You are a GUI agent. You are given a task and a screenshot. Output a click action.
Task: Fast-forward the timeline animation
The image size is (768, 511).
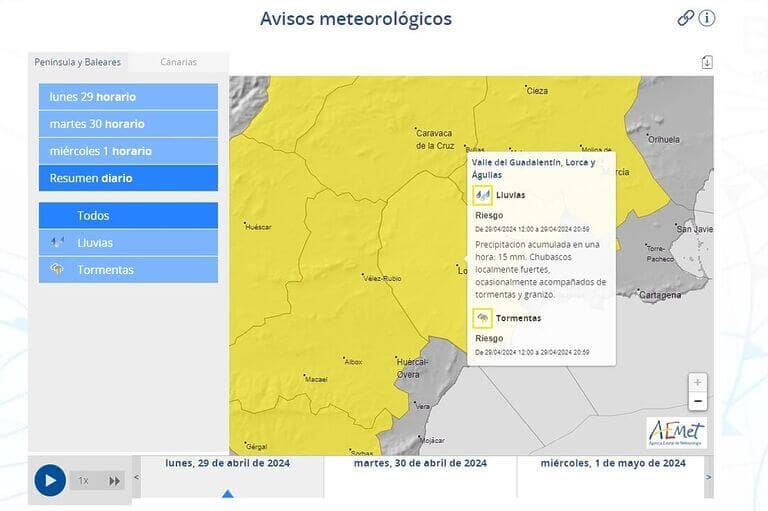click(x=114, y=481)
